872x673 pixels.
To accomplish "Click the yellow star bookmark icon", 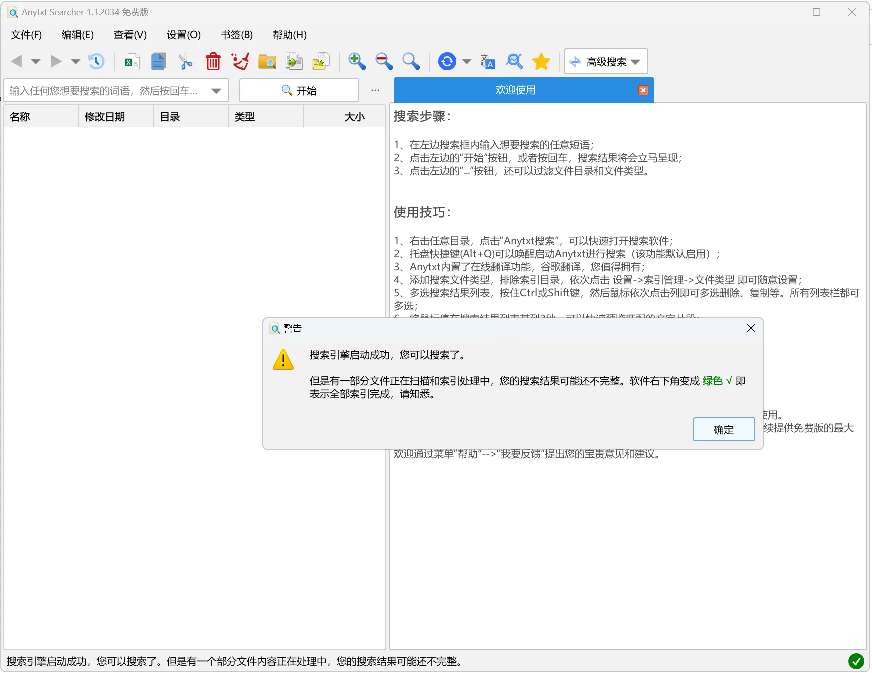I will (x=541, y=61).
